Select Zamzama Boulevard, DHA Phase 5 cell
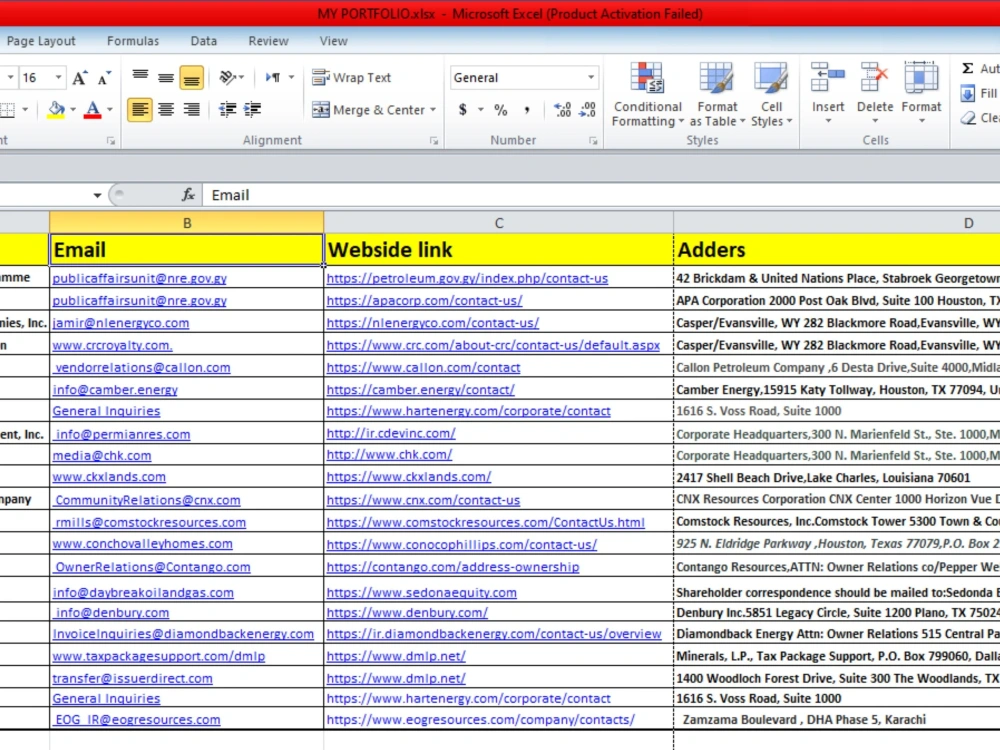The image size is (1000, 750). [x=837, y=719]
